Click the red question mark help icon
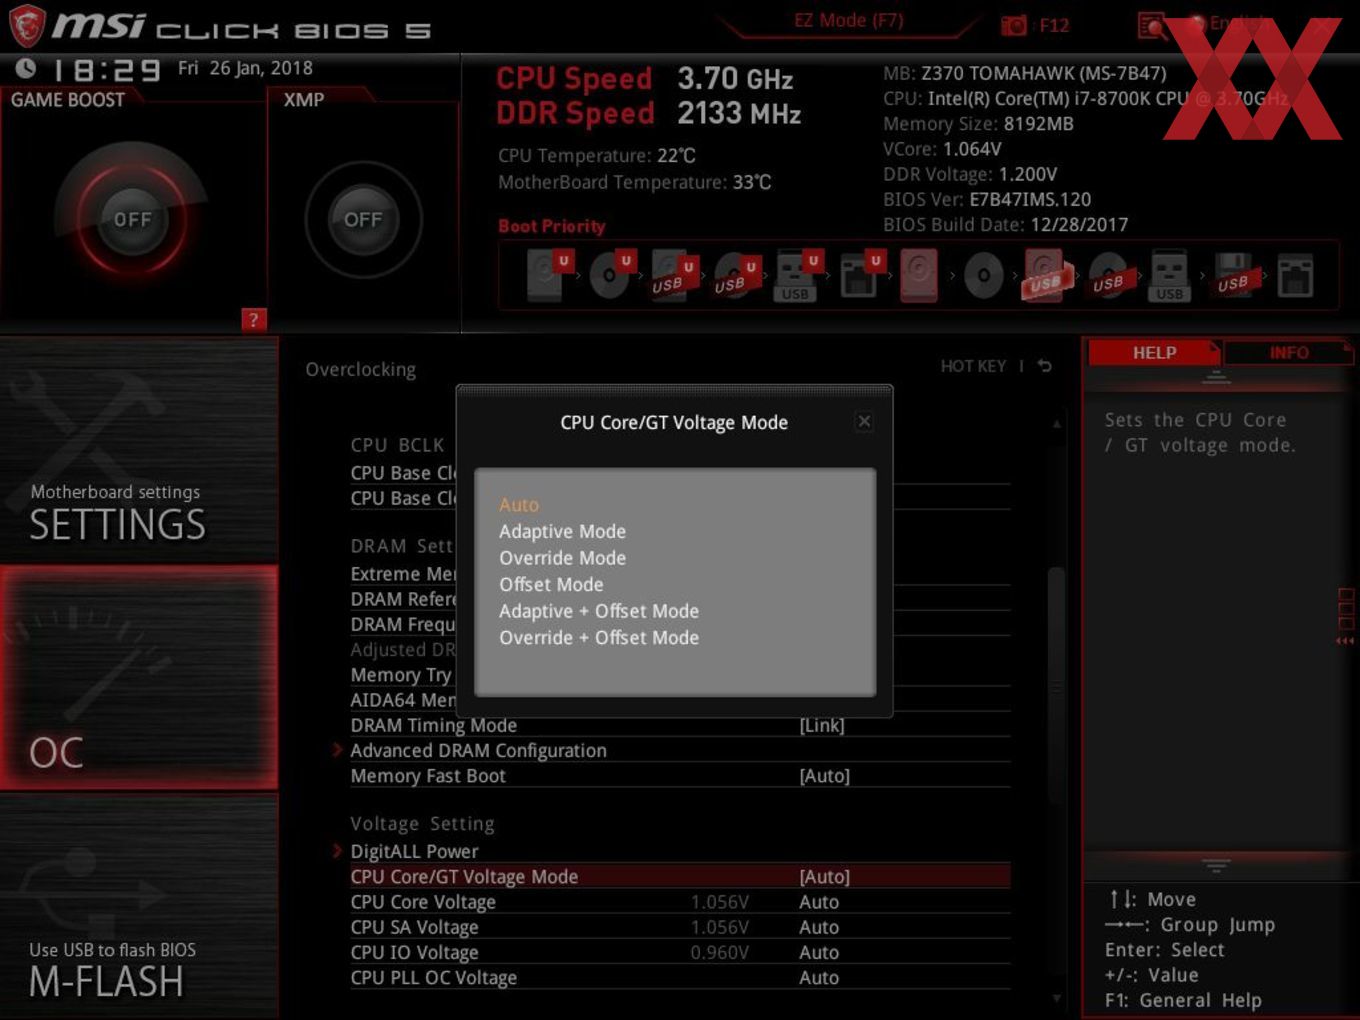 tap(254, 319)
